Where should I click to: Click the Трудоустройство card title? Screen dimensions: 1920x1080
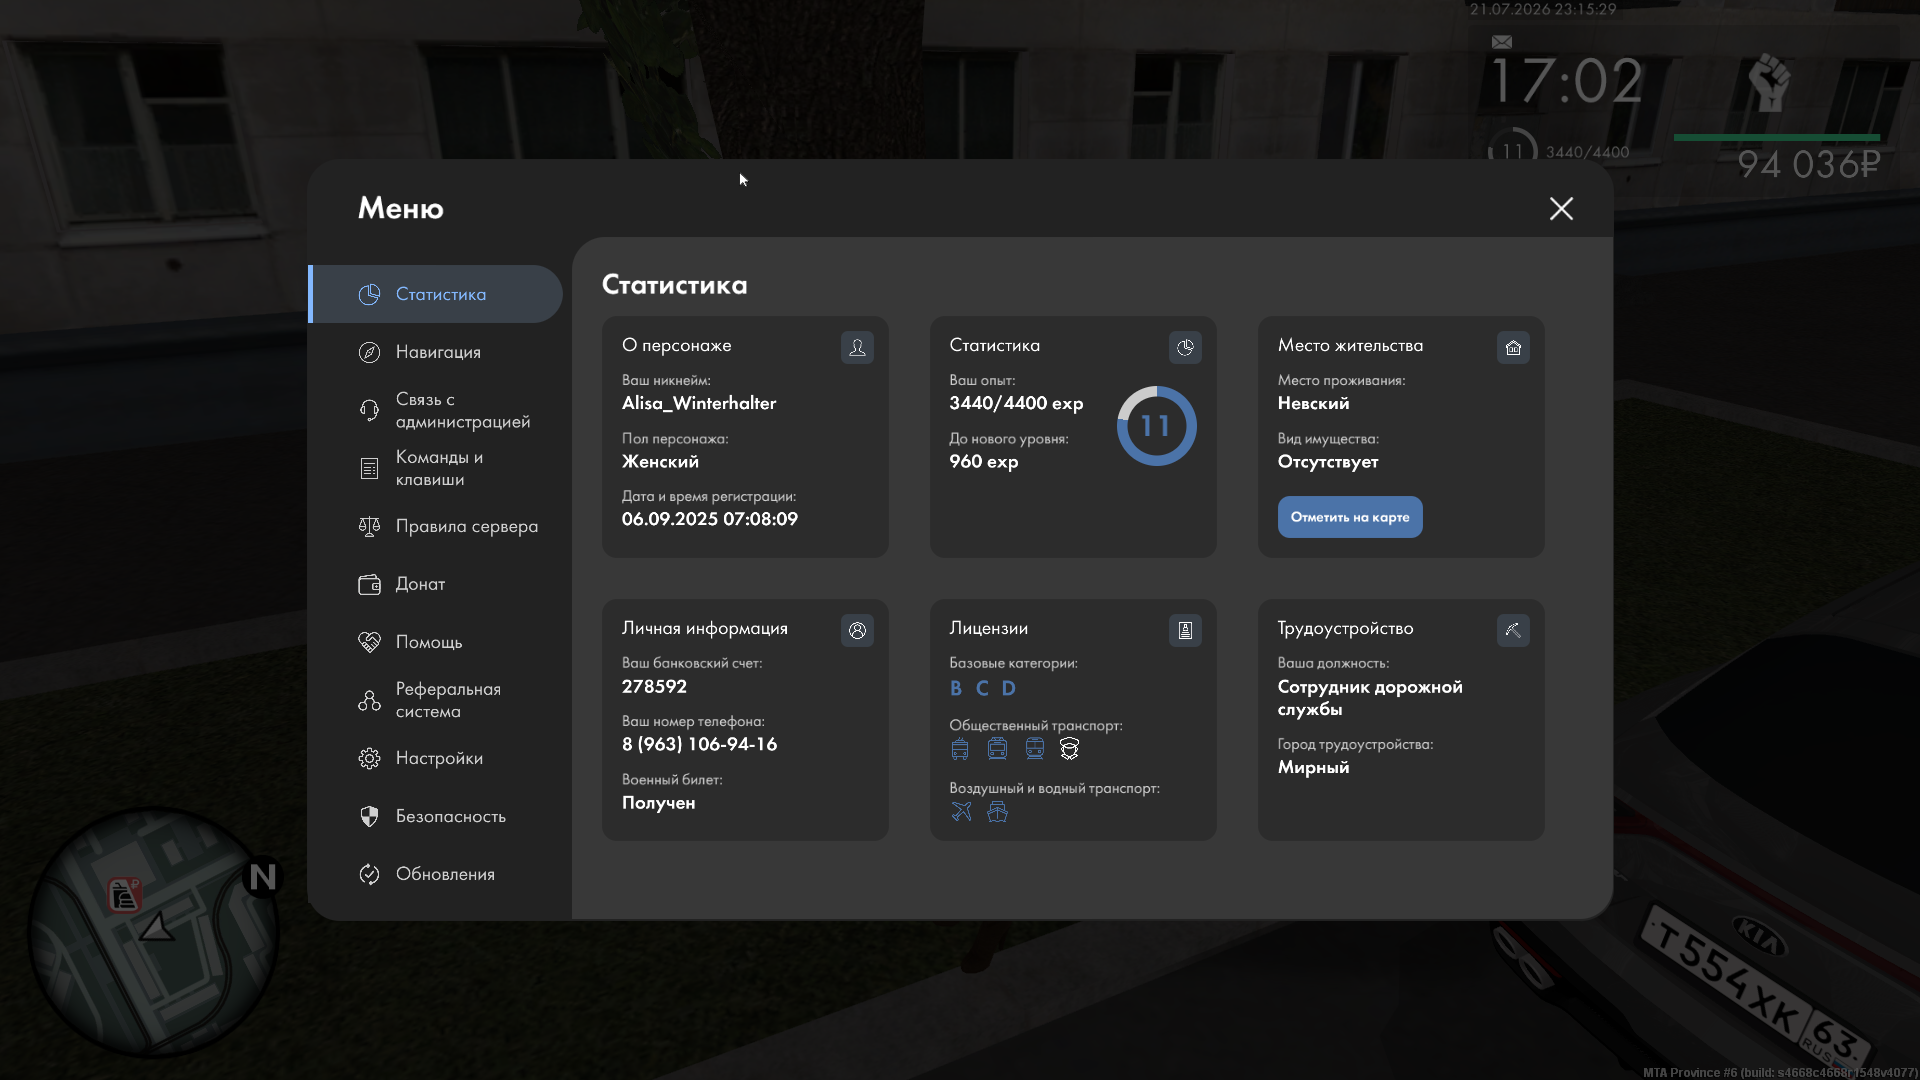tap(1345, 628)
